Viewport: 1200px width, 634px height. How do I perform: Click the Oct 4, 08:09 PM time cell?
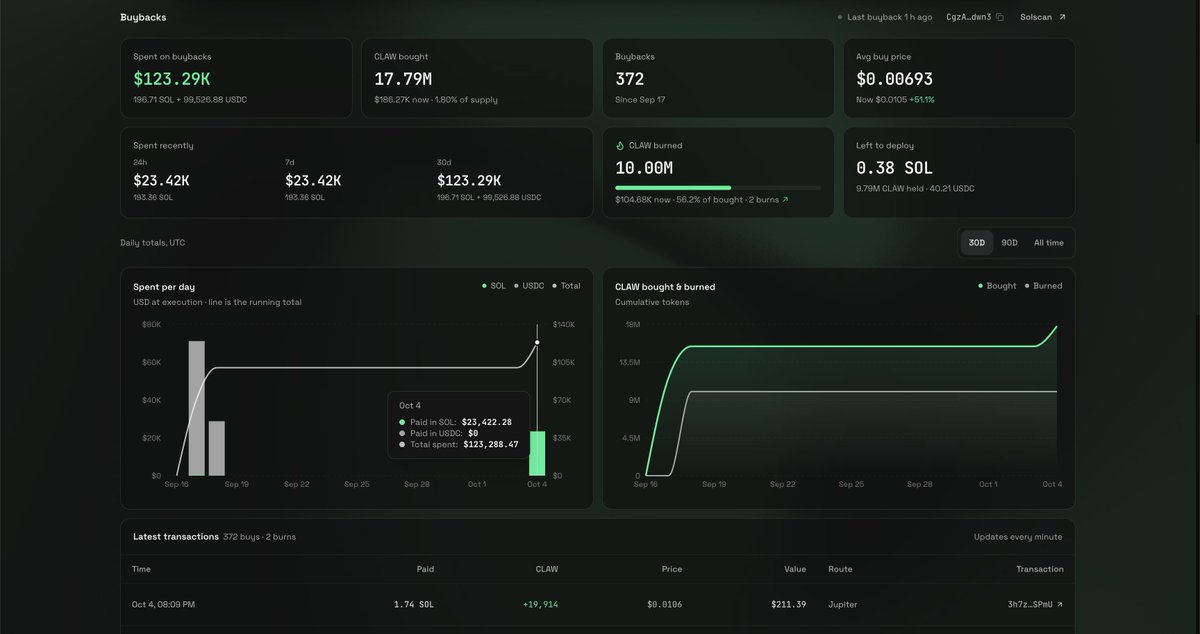click(x=164, y=605)
